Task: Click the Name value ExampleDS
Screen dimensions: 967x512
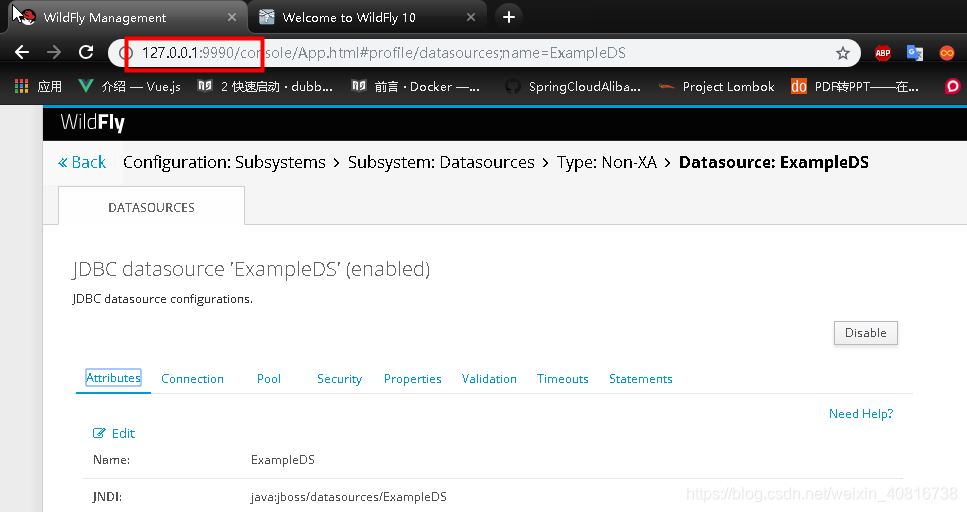Action: point(282,460)
